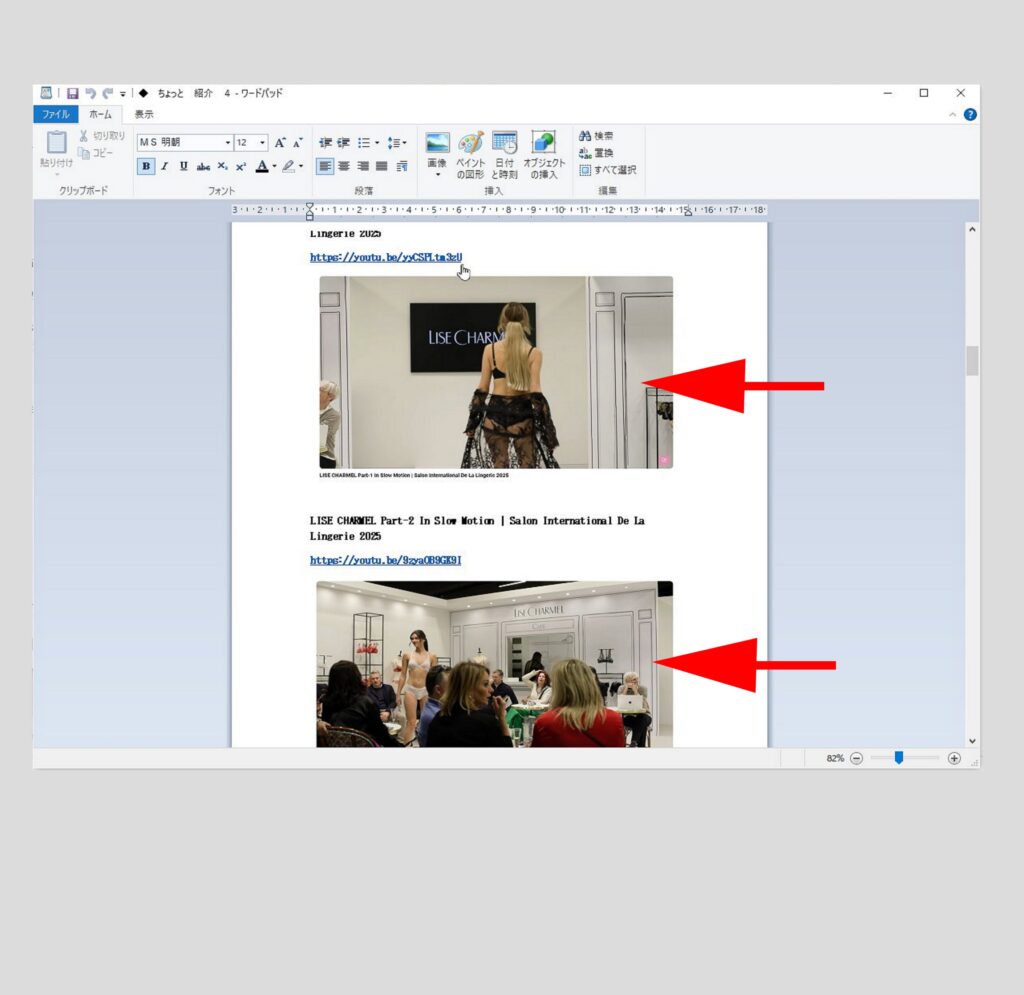The height and width of the screenshot is (995, 1024).
Task: Click the コピー copy button
Action: pos(95,153)
